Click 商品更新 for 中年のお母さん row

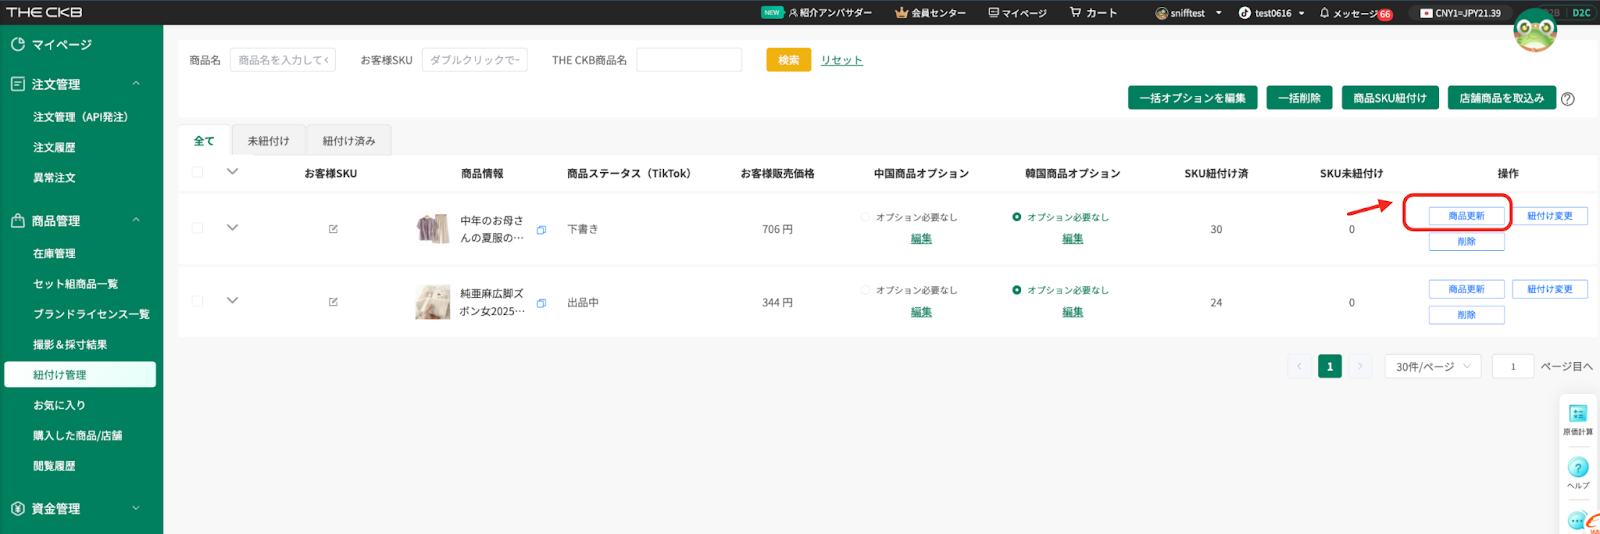pos(1467,216)
